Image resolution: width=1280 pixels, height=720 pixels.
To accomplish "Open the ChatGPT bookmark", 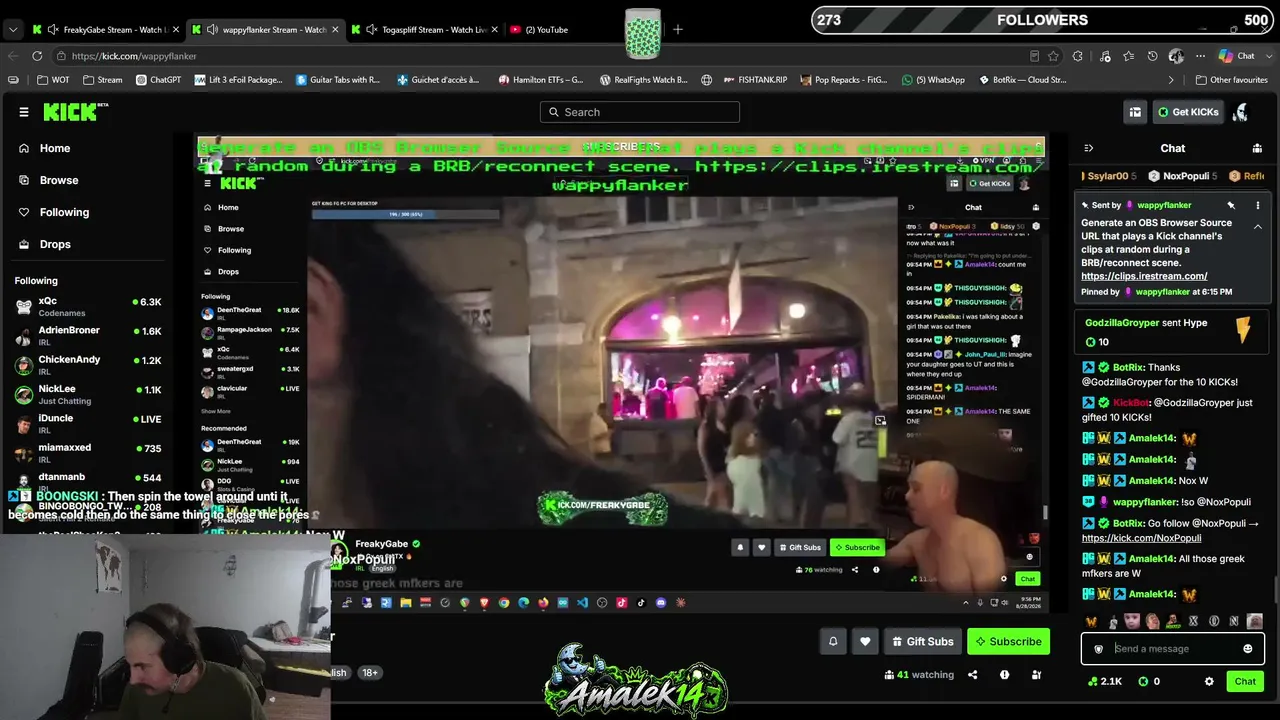I will point(158,80).
